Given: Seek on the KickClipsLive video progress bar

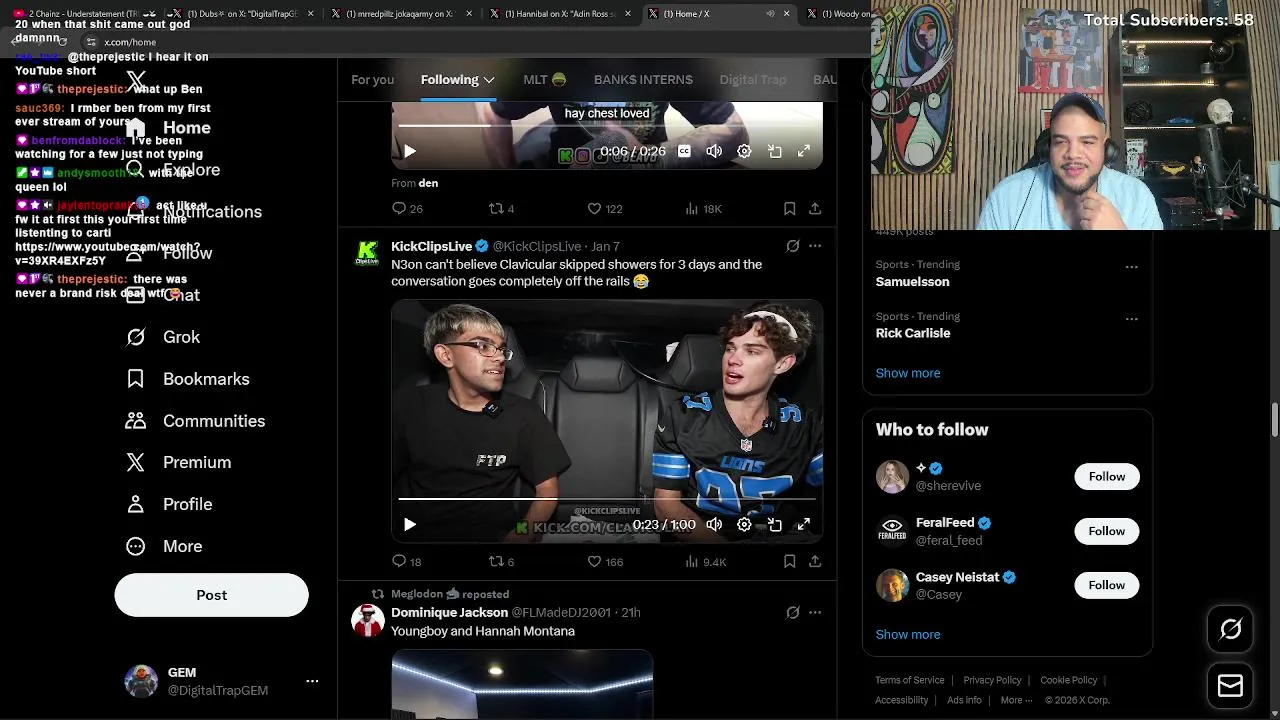Looking at the screenshot, I should (x=606, y=498).
